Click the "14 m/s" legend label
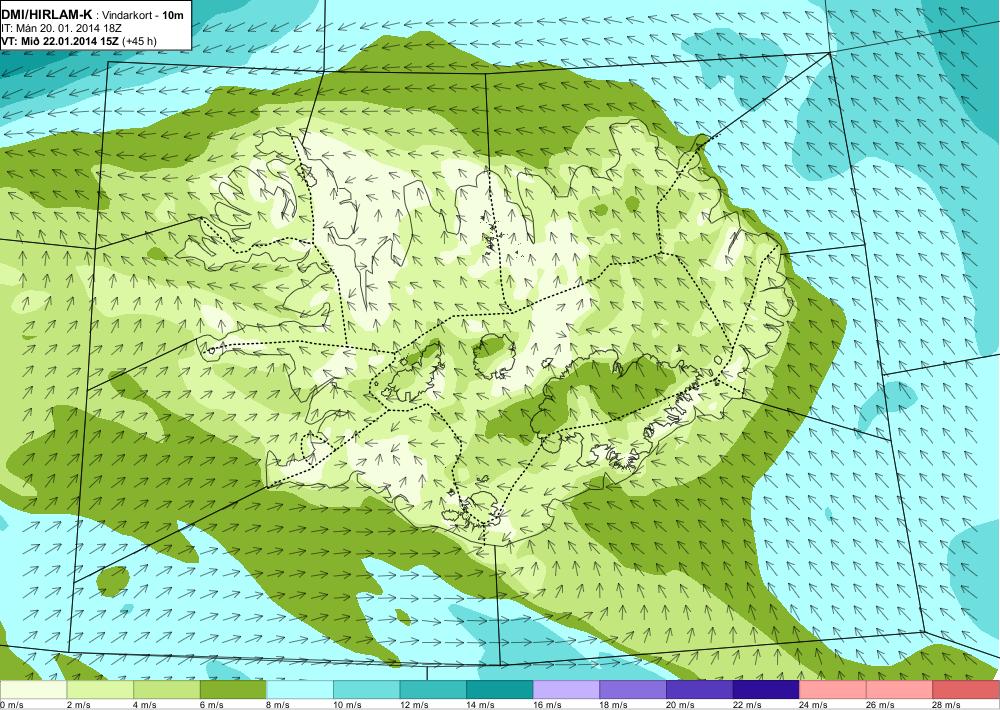This screenshot has height=710, width=1000. [481, 705]
